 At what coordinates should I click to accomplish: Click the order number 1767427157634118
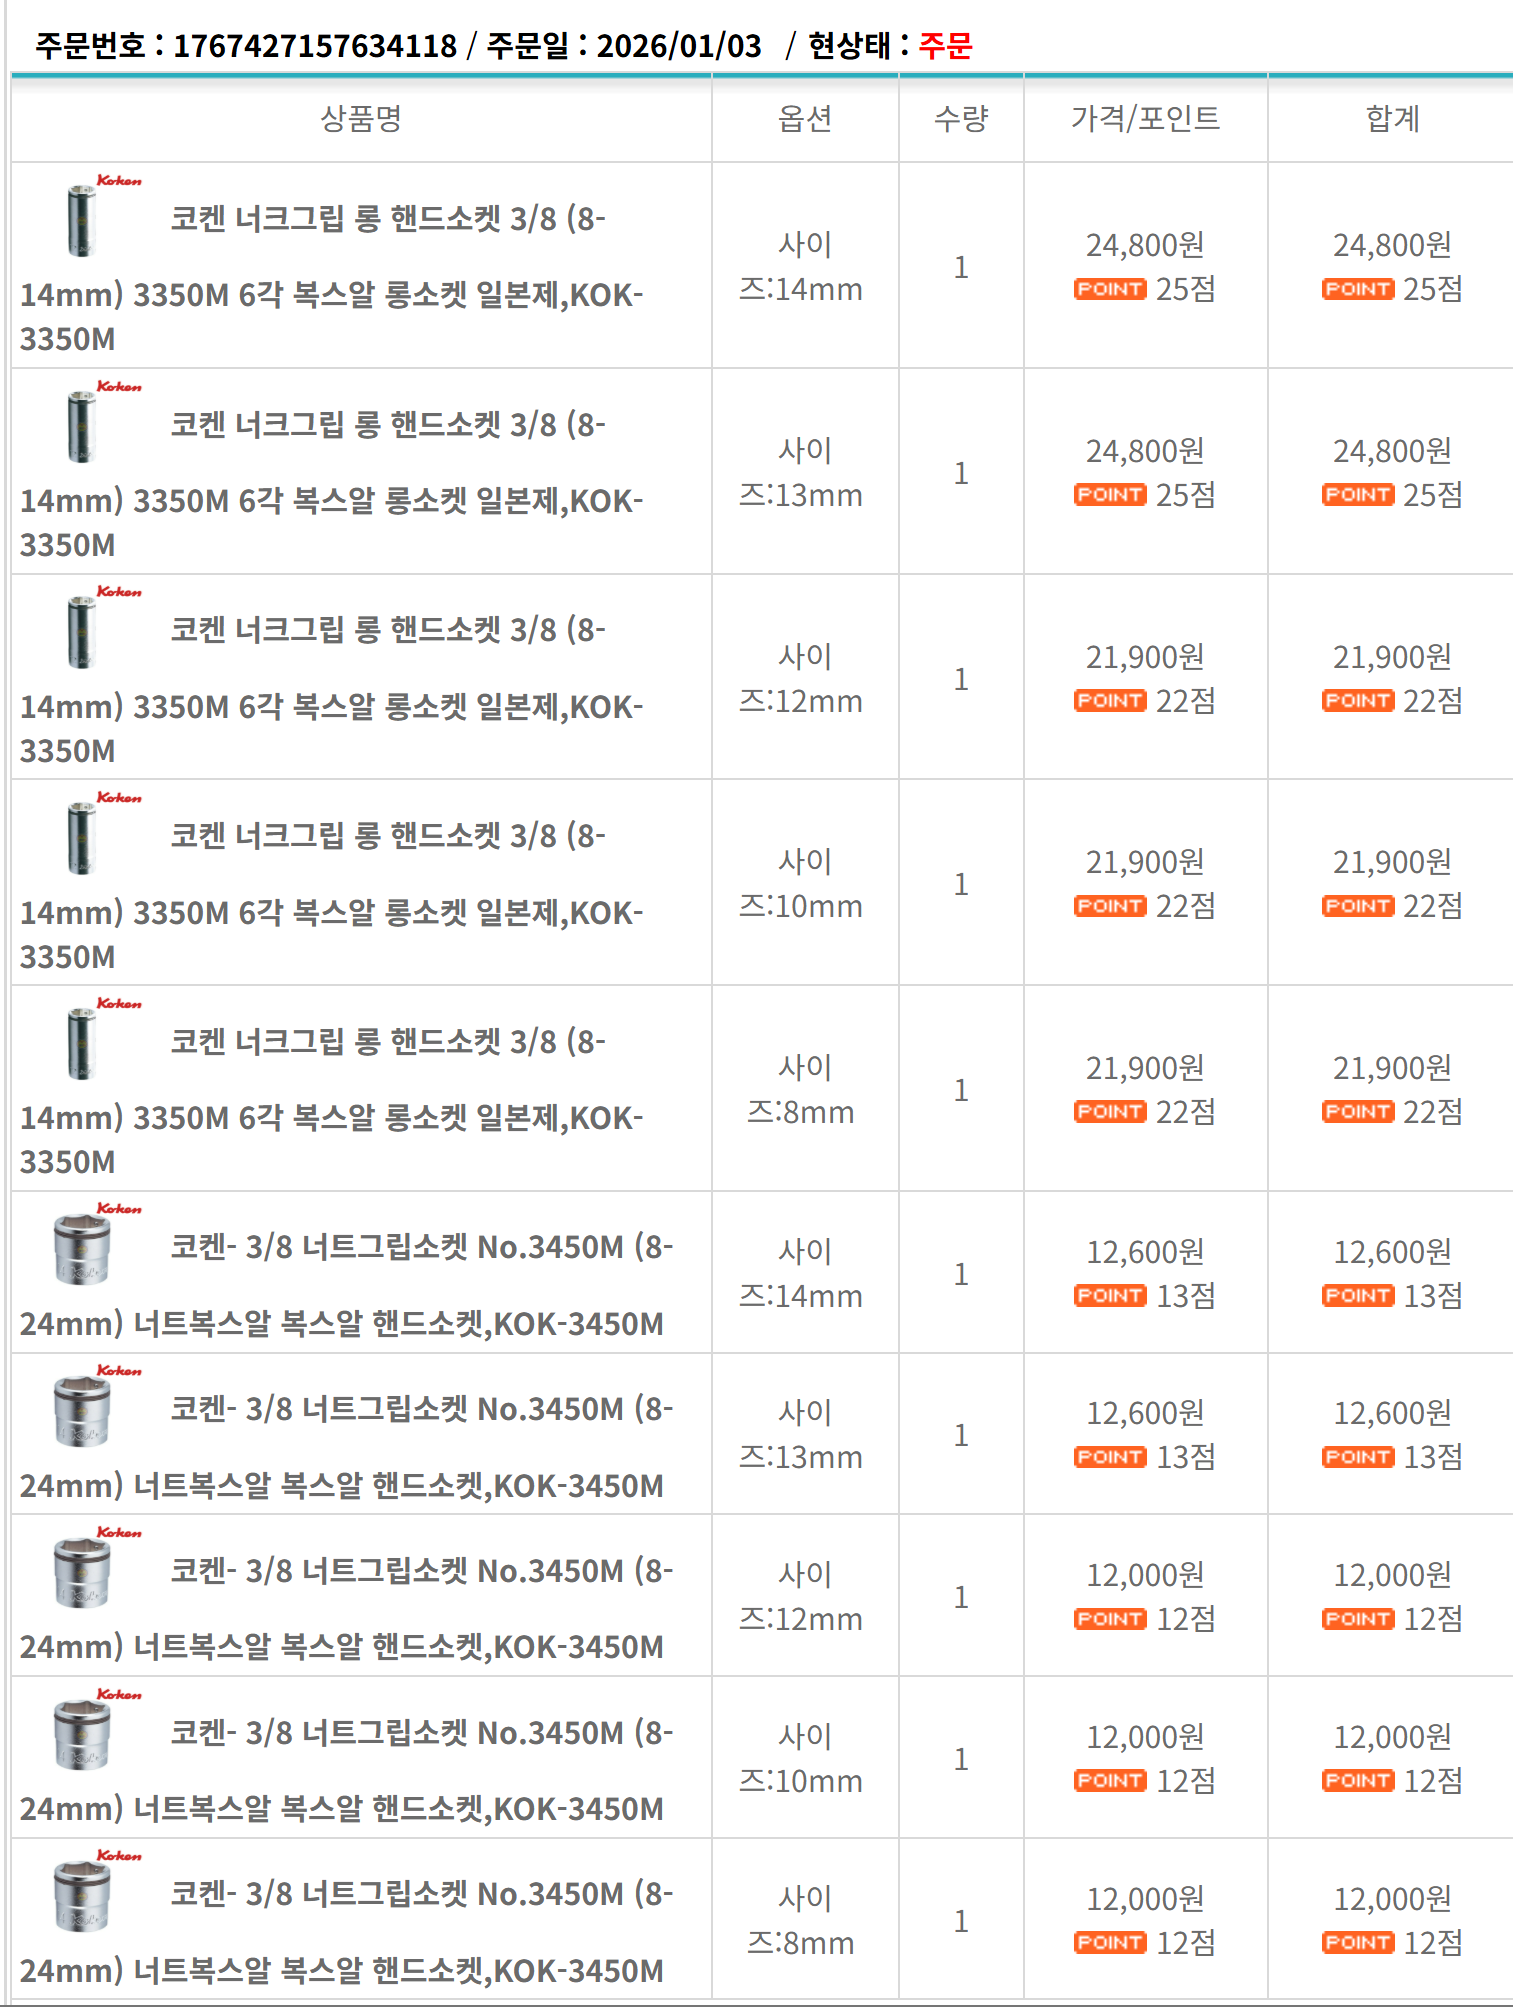(x=315, y=45)
